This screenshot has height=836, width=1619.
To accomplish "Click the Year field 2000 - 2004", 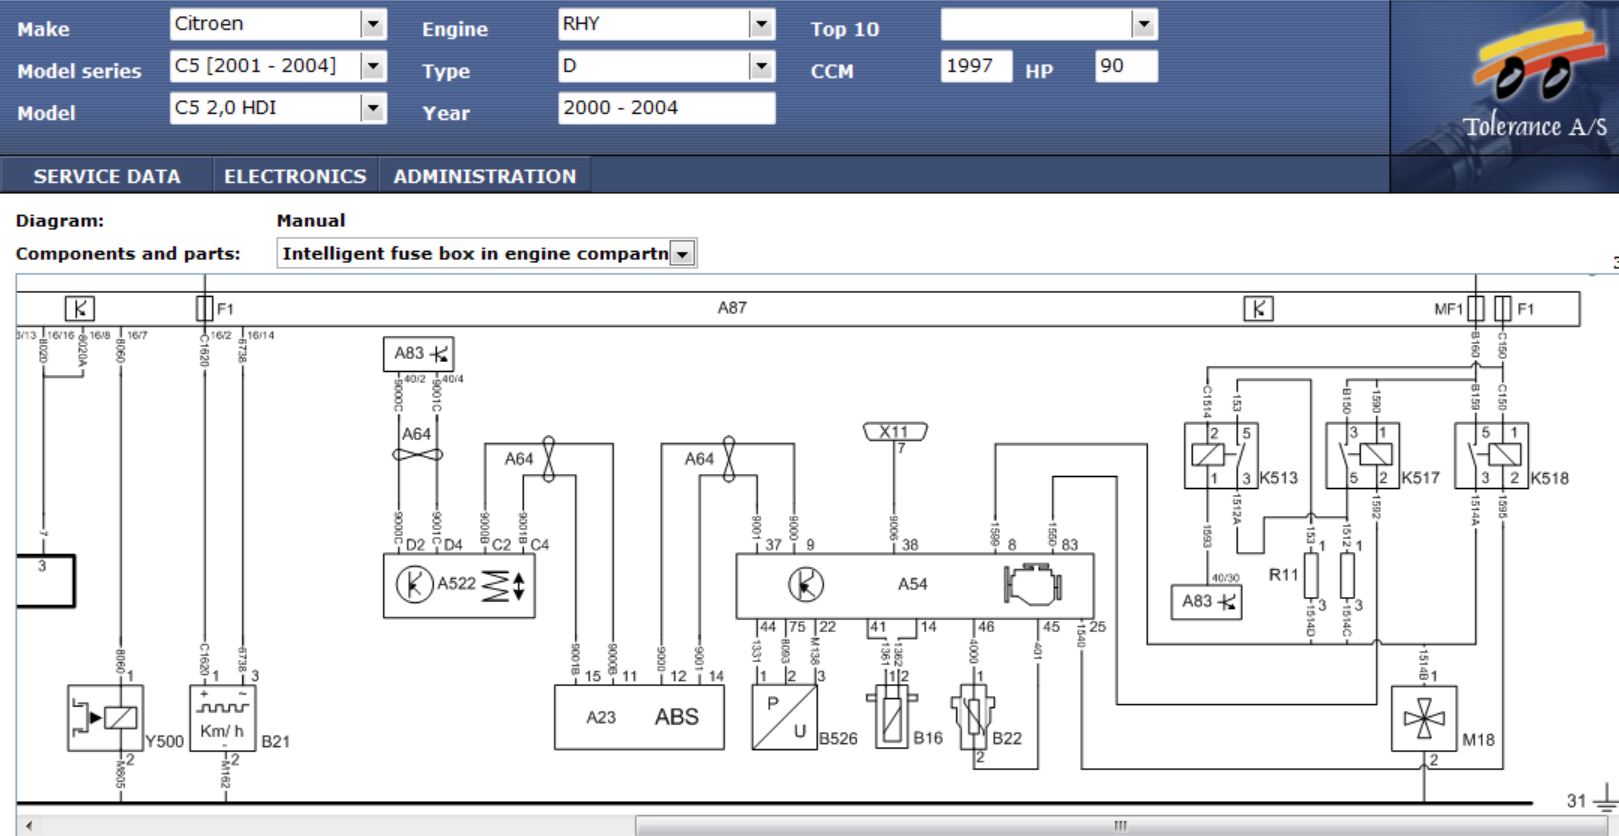I will click(x=666, y=108).
